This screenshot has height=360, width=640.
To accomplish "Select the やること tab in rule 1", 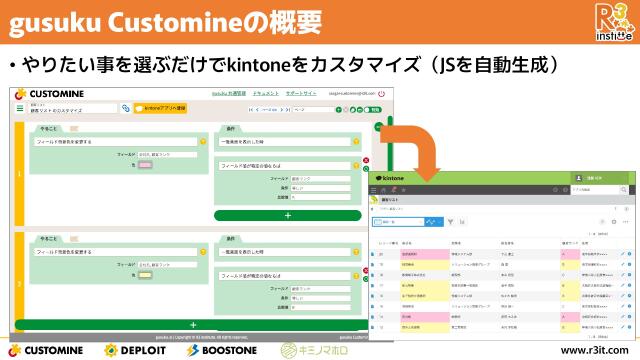I will 49,129.
